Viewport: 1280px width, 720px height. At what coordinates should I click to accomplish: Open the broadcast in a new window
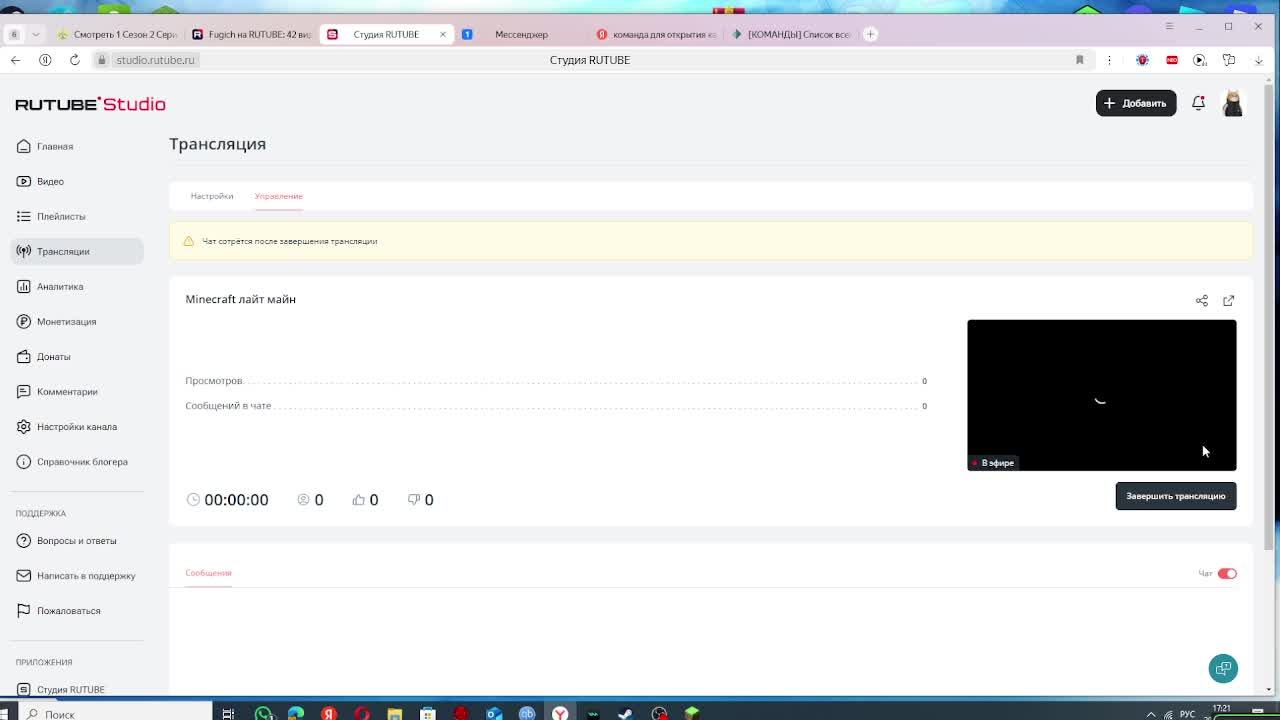[1228, 300]
